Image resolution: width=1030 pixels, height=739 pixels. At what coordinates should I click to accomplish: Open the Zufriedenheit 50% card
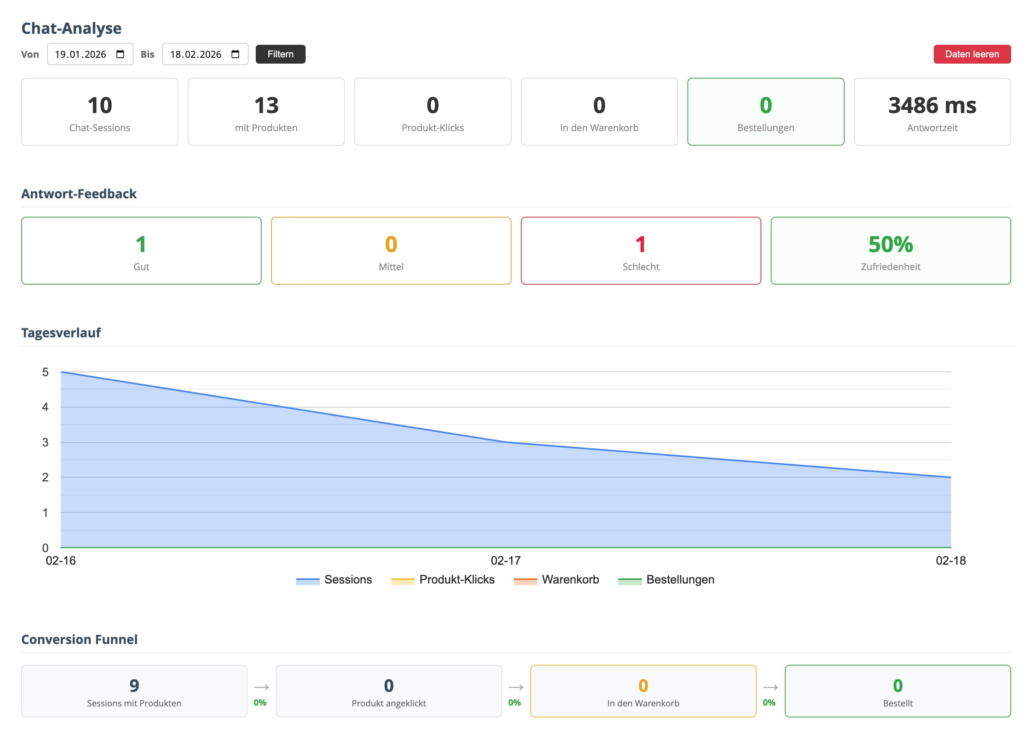click(x=890, y=251)
